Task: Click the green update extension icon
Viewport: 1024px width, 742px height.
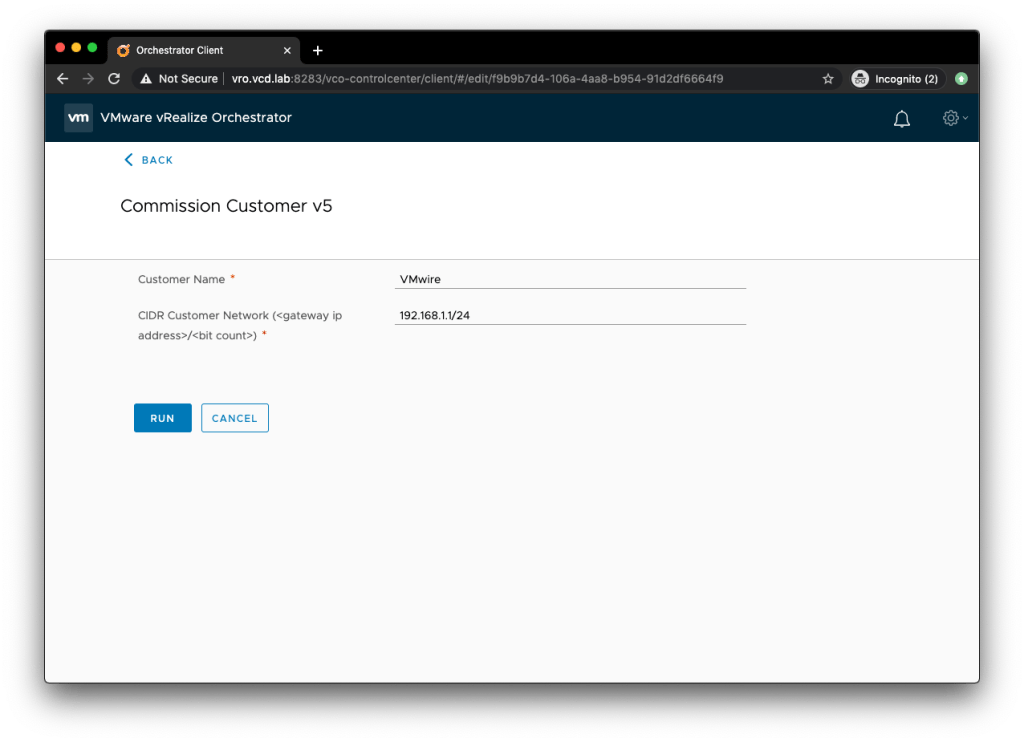Action: click(961, 79)
